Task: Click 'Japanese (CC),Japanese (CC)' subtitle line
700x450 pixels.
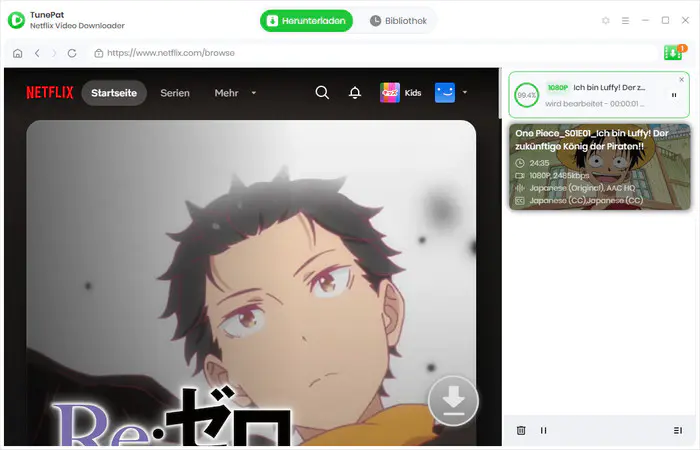Action: click(586, 201)
